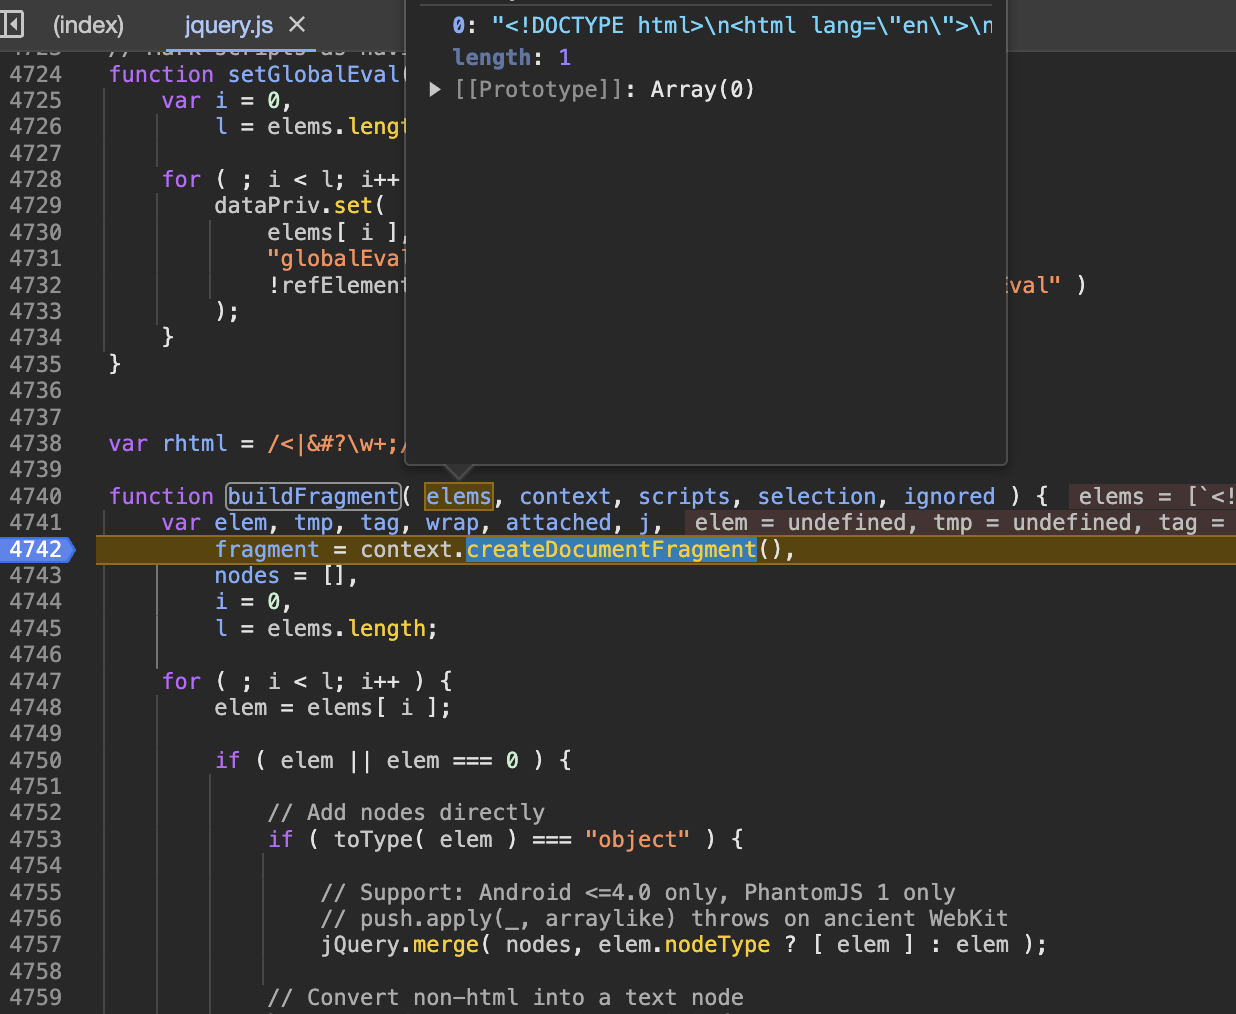The width and height of the screenshot is (1236, 1014).
Task: Click the nodeType property on line 4757
Action: pos(717,944)
